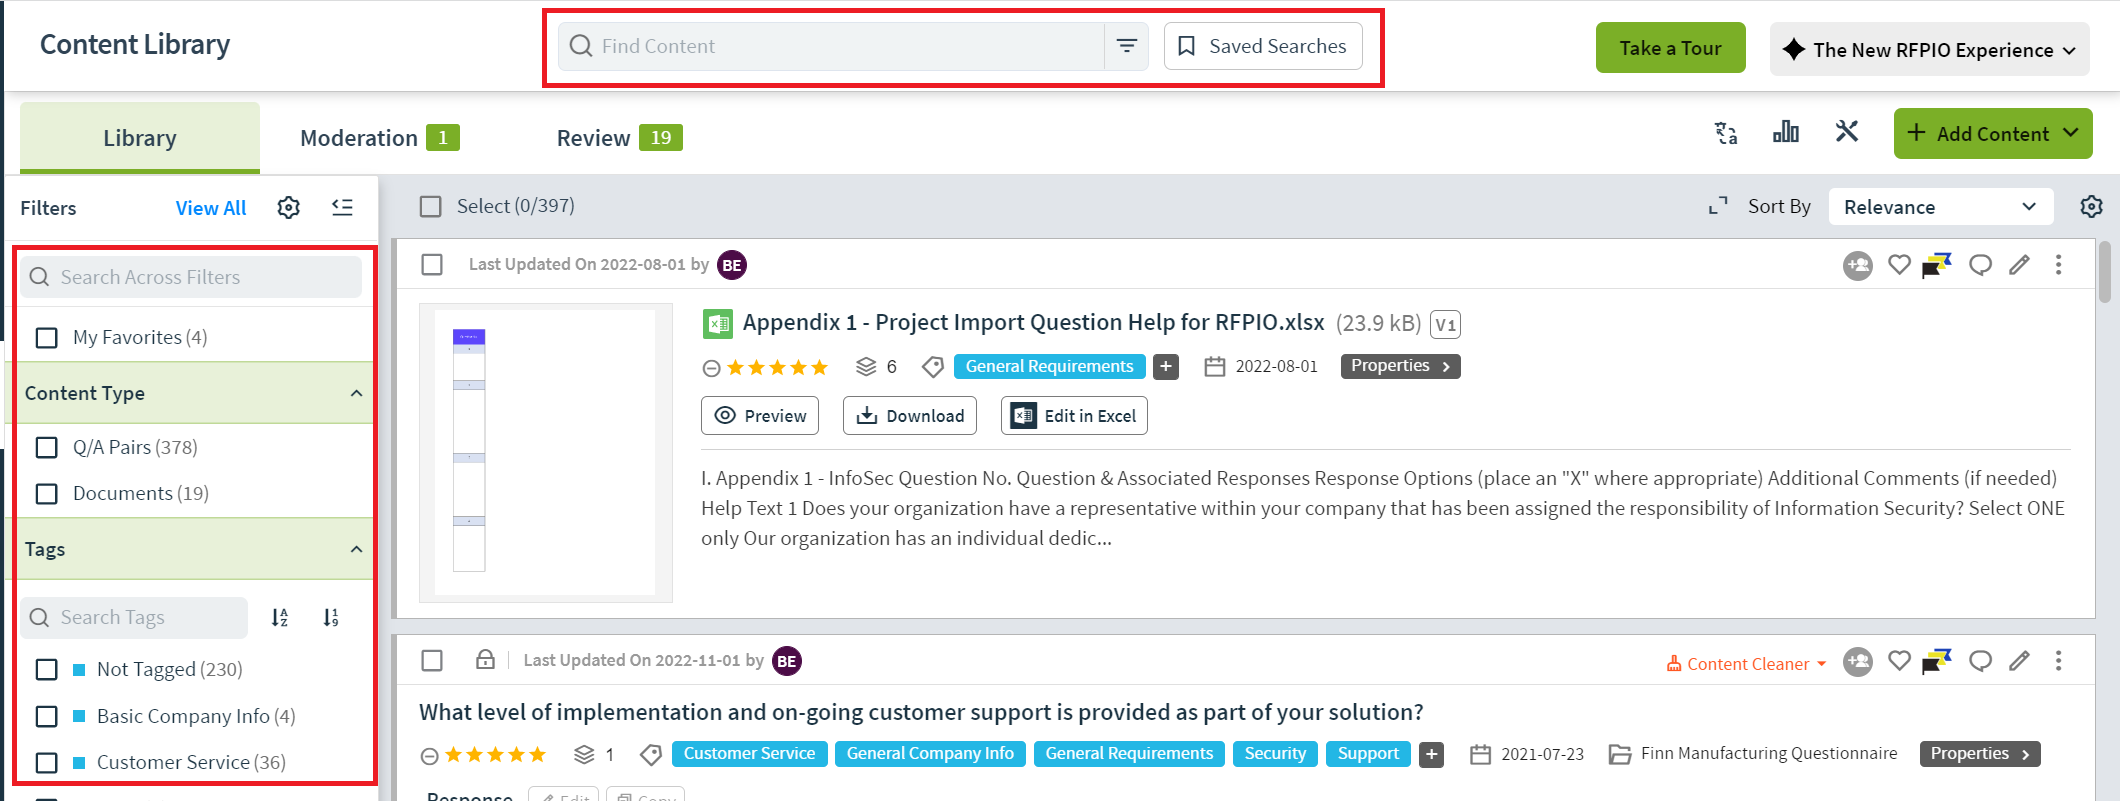The width and height of the screenshot is (2120, 801).
Task: Check the Basic Company Info (4) tag
Action: pos(46,717)
